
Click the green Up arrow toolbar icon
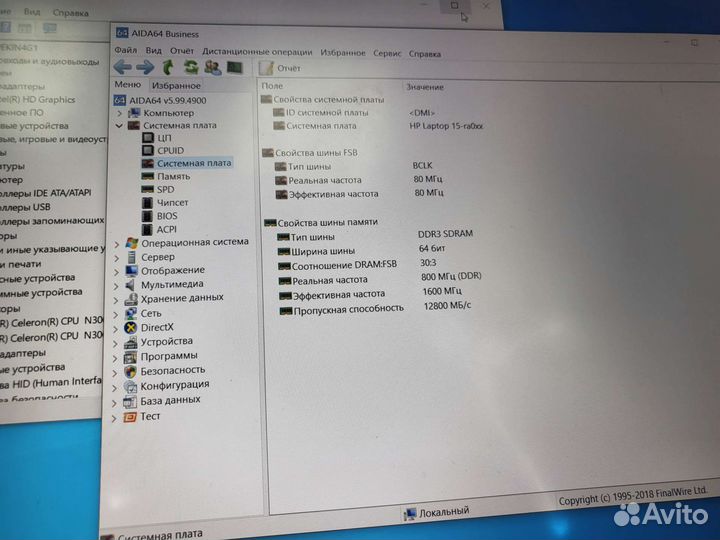168,67
